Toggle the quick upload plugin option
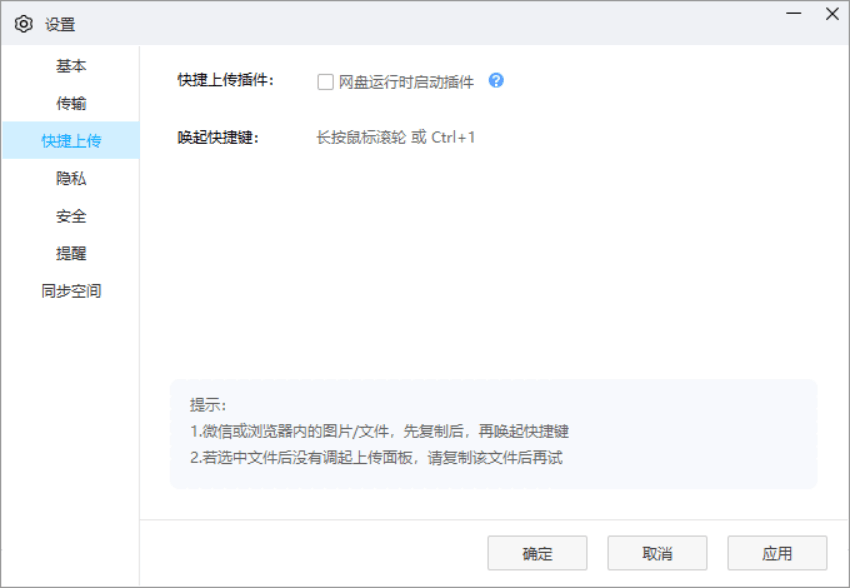The height and width of the screenshot is (588, 850). click(x=324, y=82)
